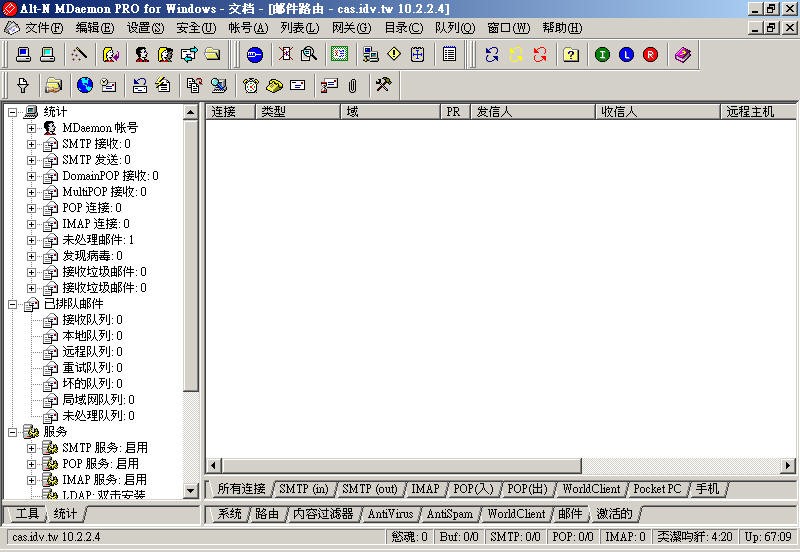Viewport: 800px width, 552px height.
Task: Open the 安全(U) menu
Action: point(196,28)
